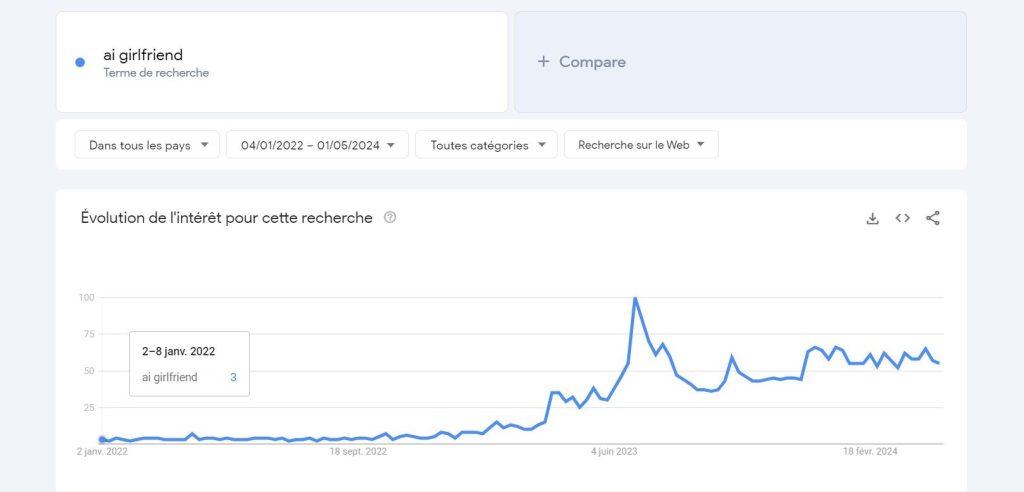1024x492 pixels.
Task: Click blue dot next to ai girlfriend
Action: coord(80,63)
